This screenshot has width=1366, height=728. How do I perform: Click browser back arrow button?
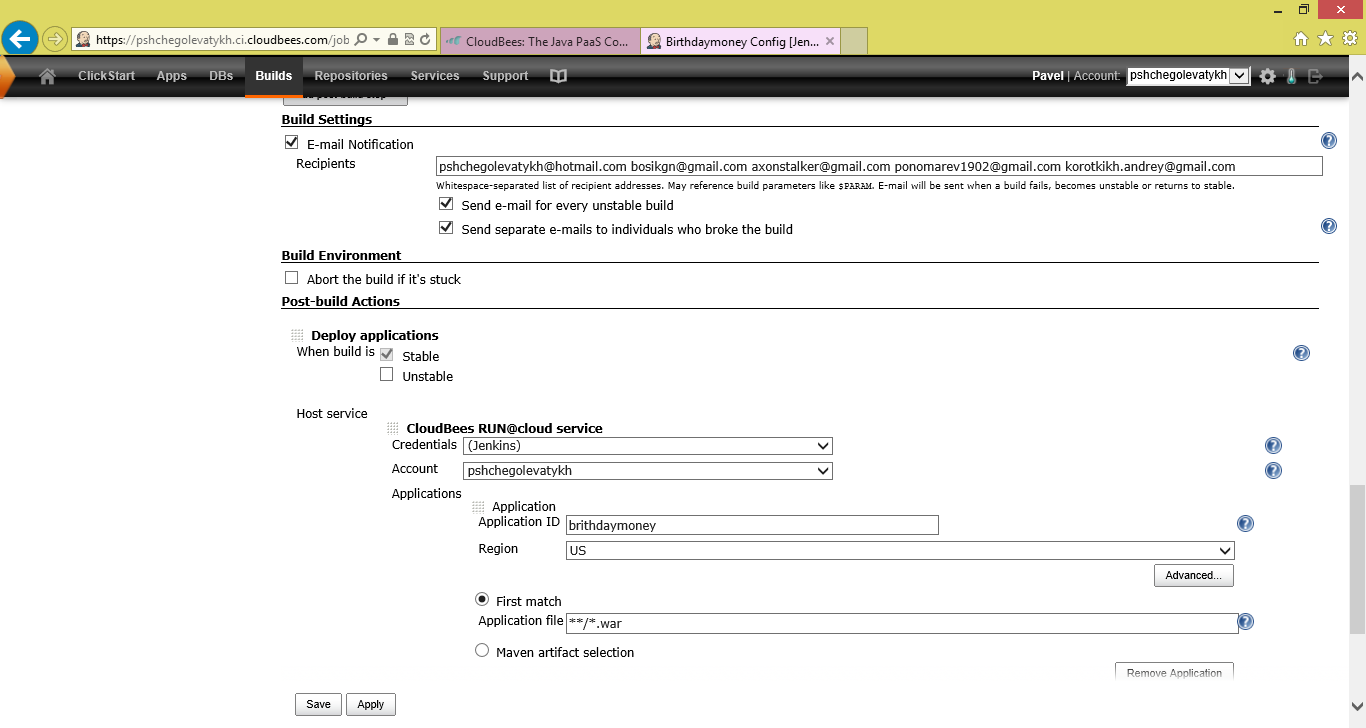(x=19, y=39)
